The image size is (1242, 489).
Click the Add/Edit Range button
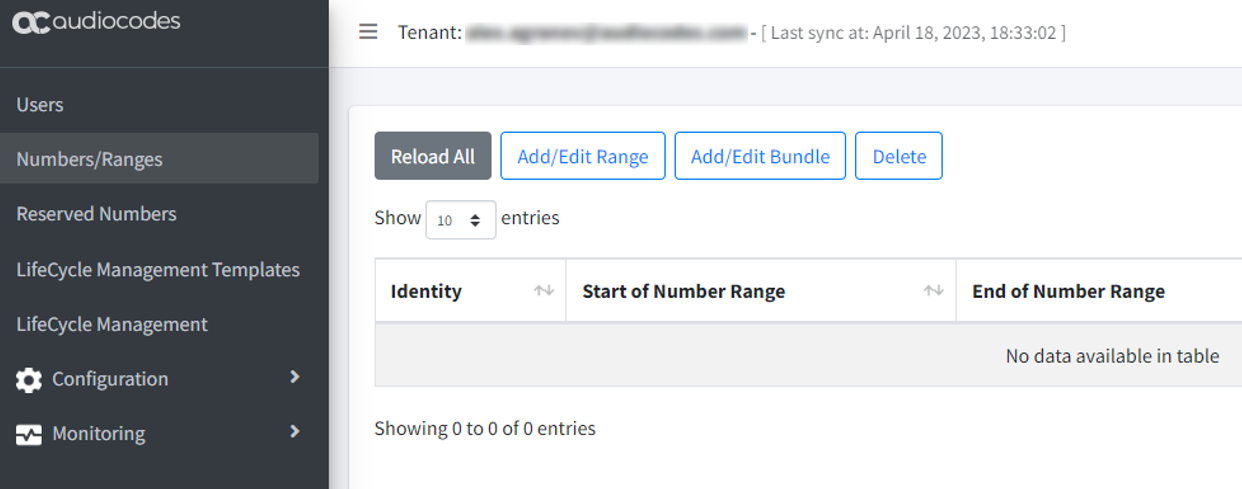tap(583, 156)
